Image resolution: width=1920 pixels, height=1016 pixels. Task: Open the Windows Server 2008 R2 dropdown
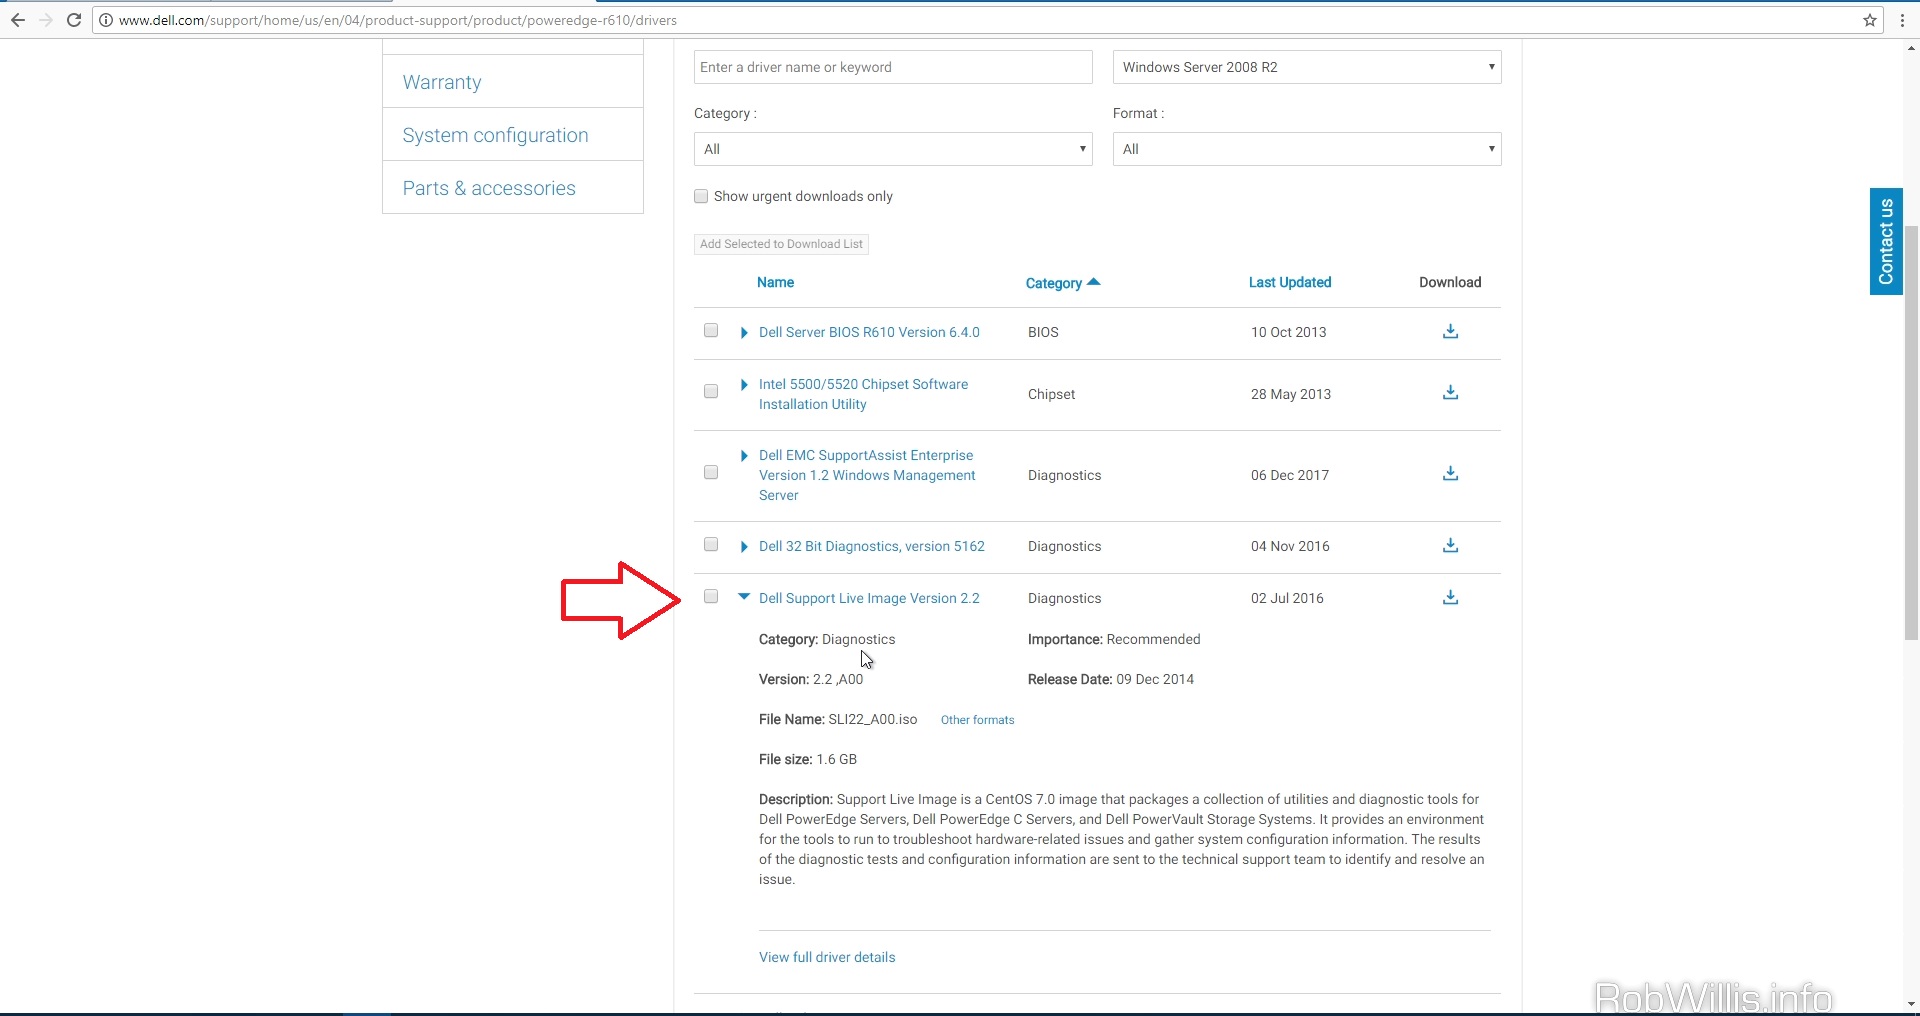tap(1307, 67)
